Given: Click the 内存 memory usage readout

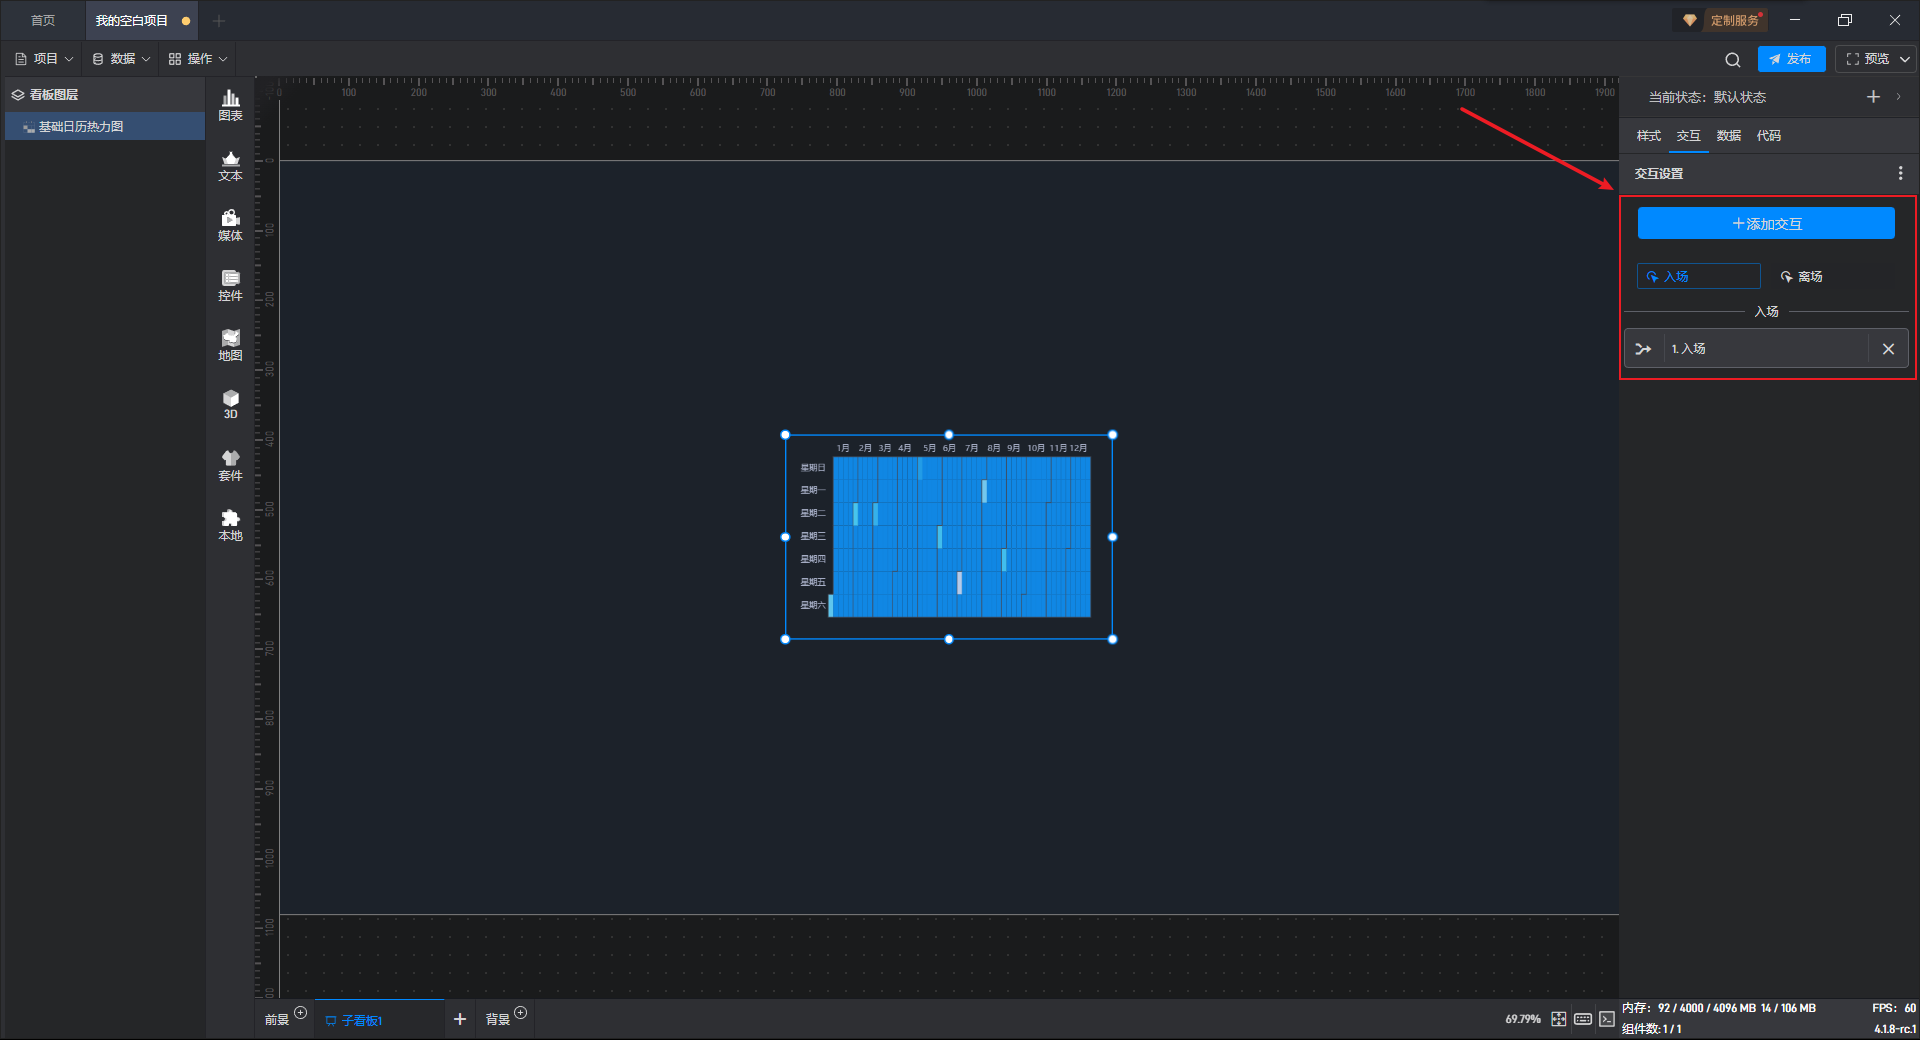Looking at the screenshot, I should click(x=1719, y=1008).
